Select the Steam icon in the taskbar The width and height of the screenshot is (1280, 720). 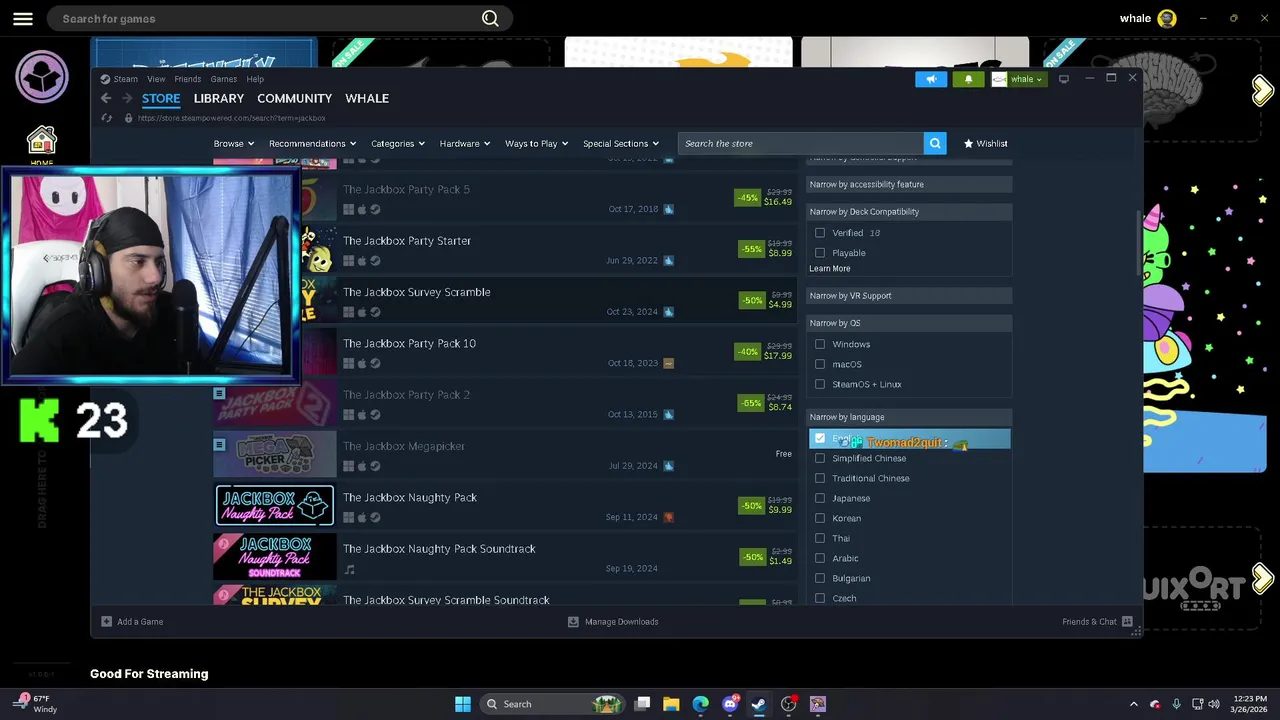759,704
